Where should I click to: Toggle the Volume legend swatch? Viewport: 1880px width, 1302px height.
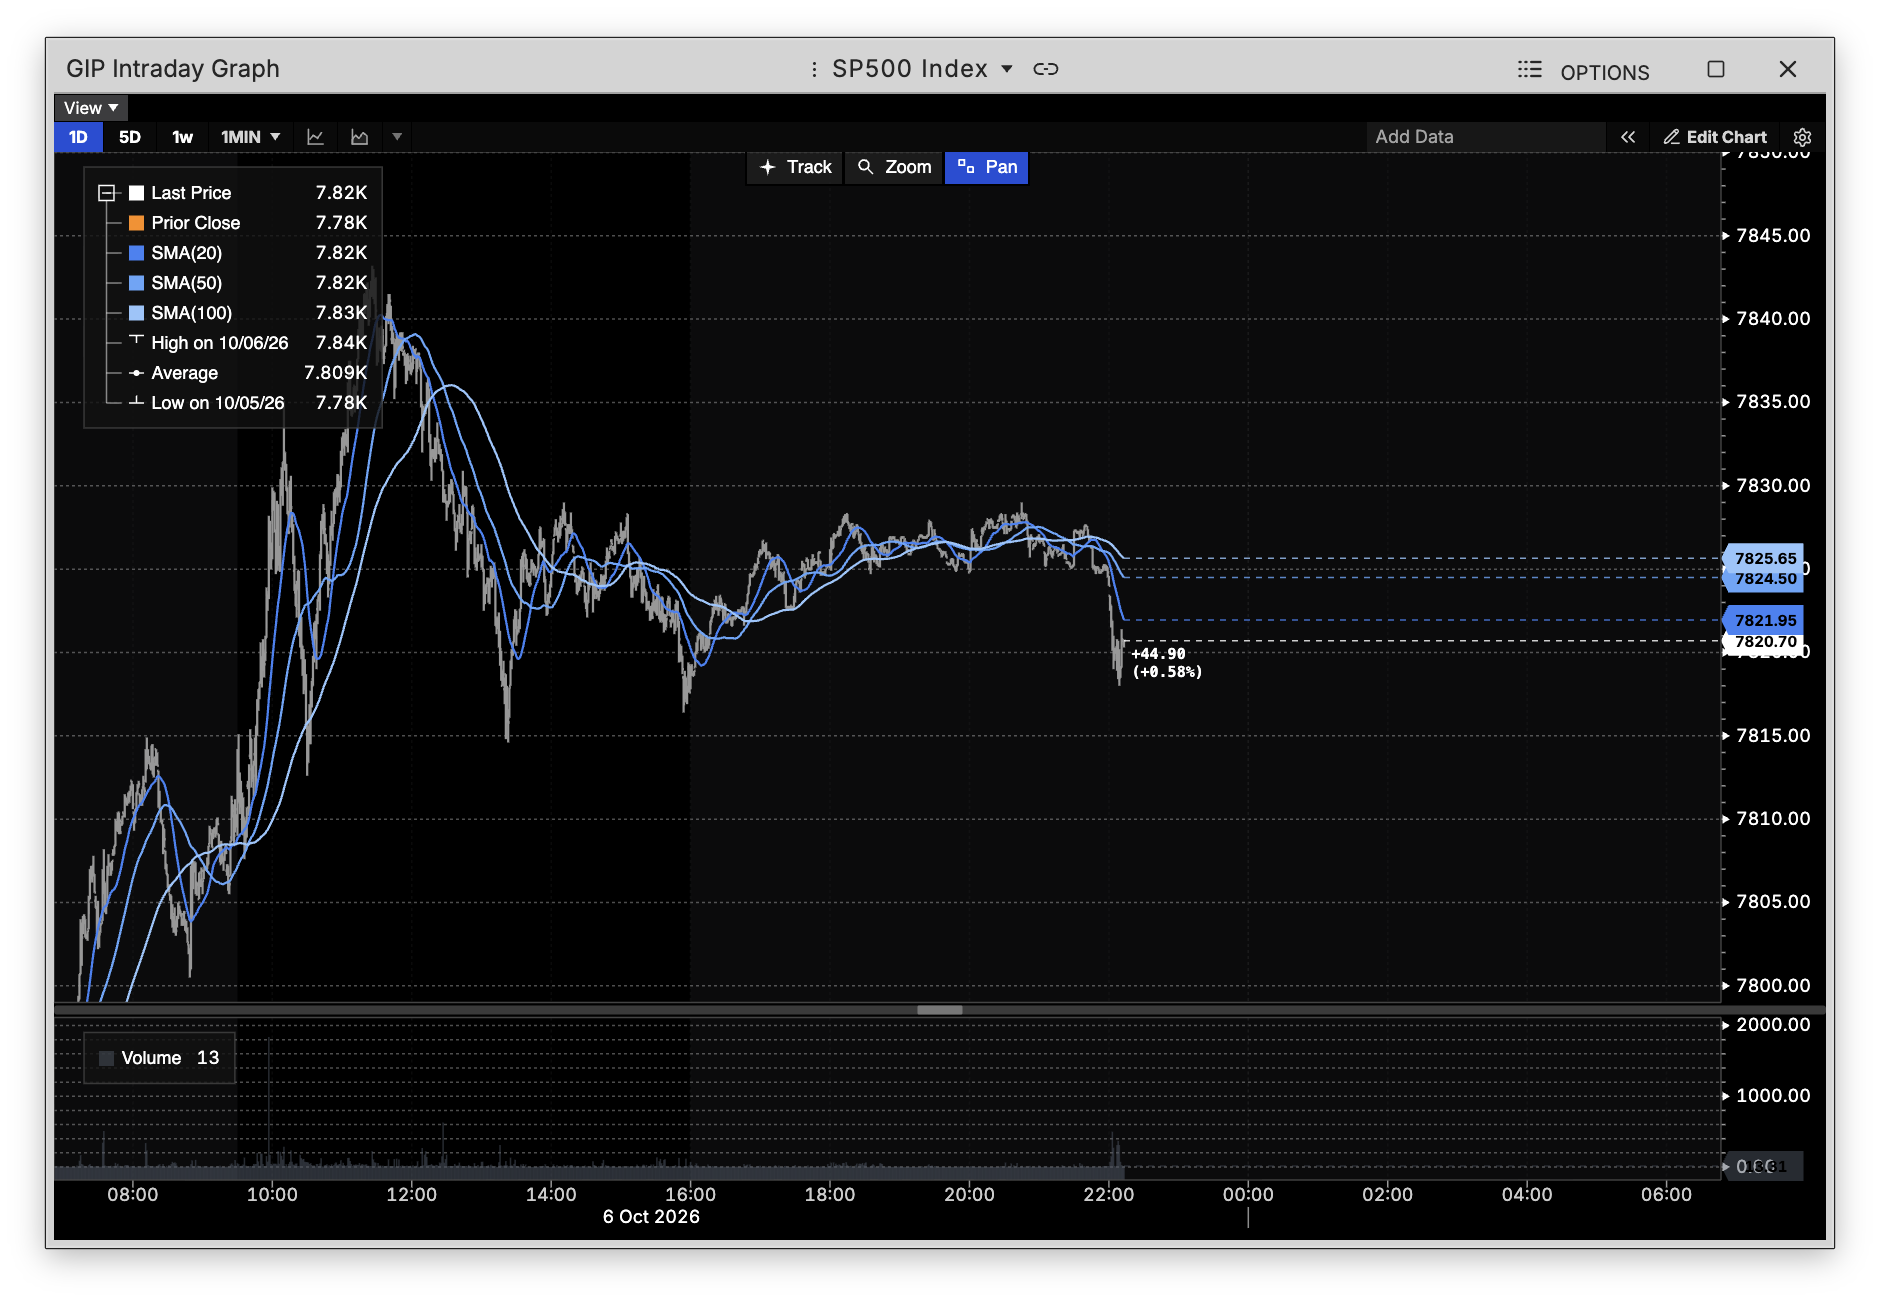[x=107, y=1058]
